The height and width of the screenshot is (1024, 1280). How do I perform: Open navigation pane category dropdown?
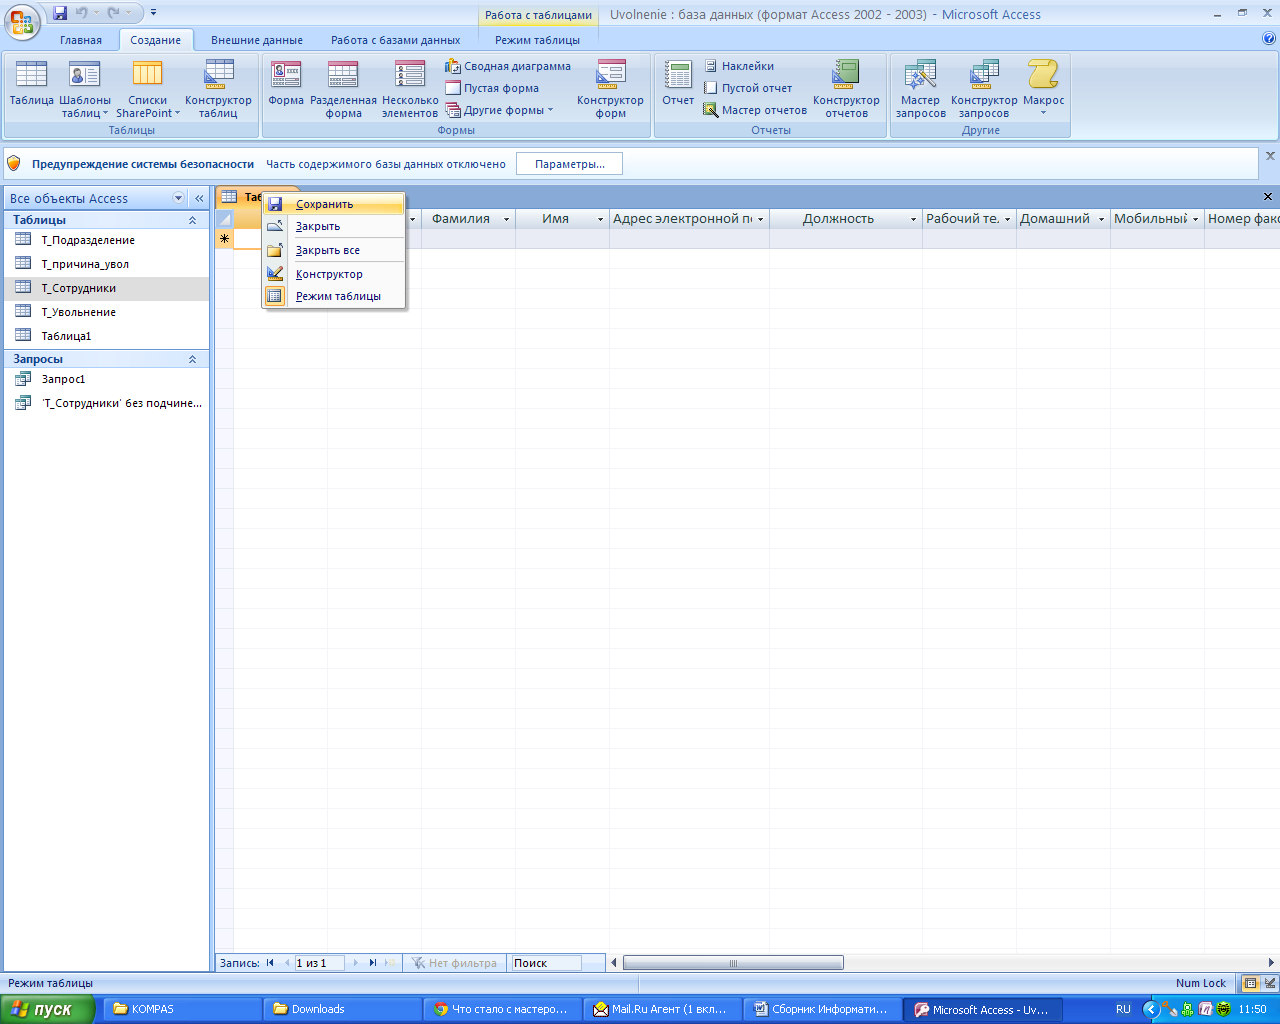(x=179, y=198)
